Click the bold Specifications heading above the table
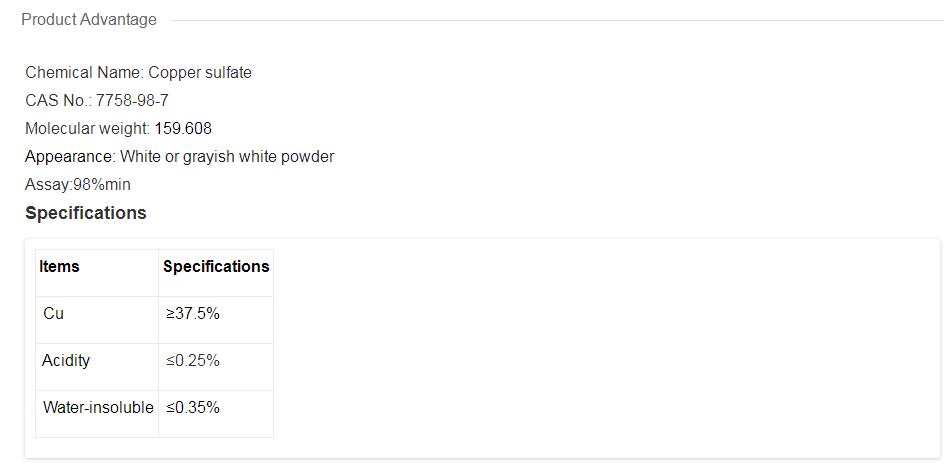The height and width of the screenshot is (465, 949). 86,213
